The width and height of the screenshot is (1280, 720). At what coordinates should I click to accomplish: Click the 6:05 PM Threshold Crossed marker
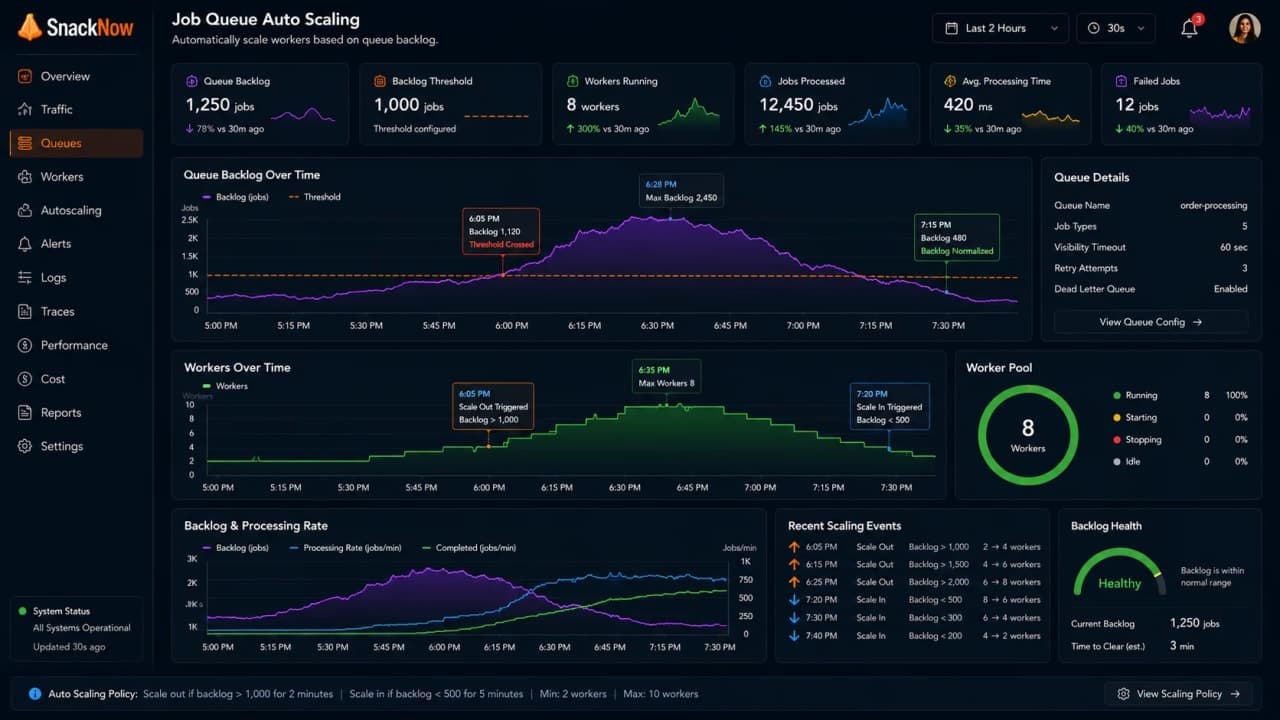501,231
